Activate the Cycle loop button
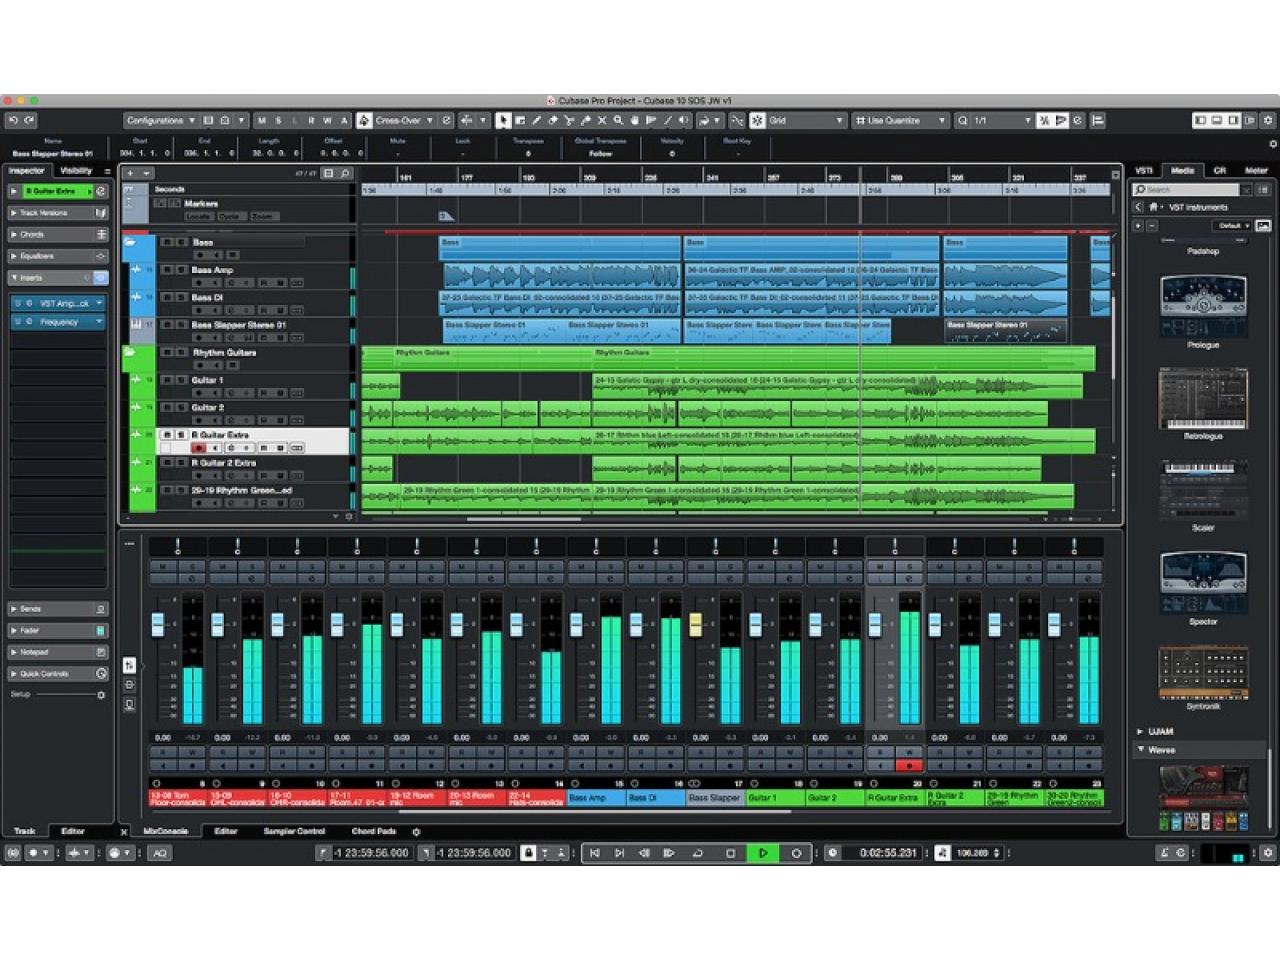The image size is (1280, 960). click(698, 853)
